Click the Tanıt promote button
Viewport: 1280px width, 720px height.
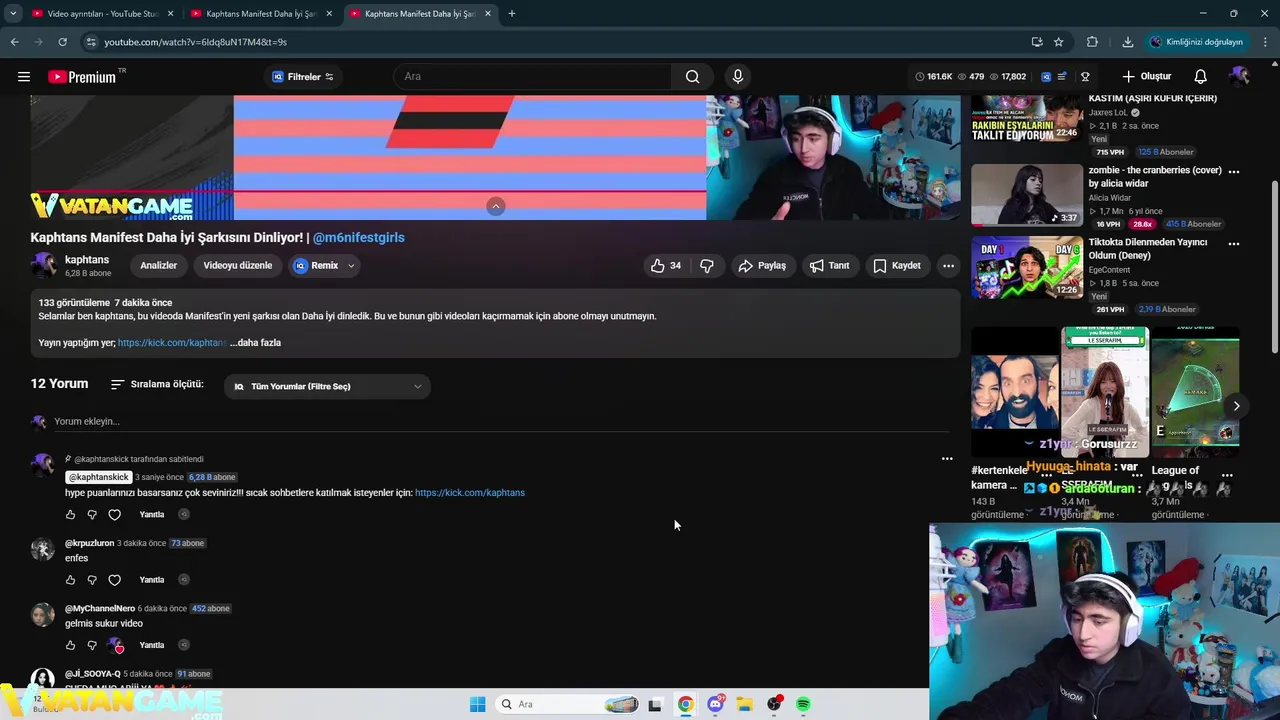[830, 266]
